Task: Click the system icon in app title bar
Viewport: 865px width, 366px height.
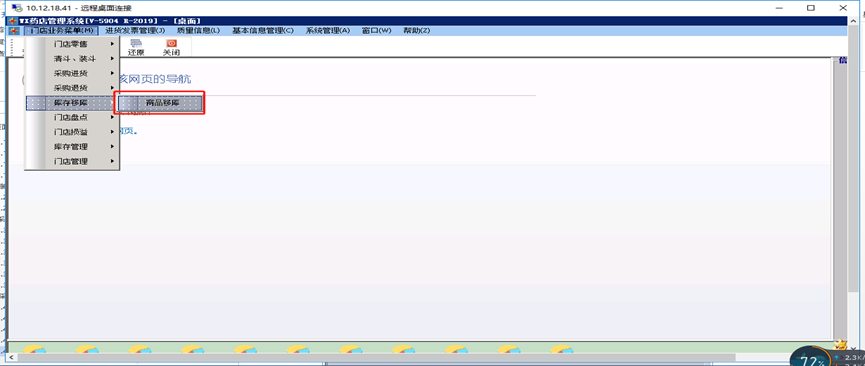Action: pos(13,21)
